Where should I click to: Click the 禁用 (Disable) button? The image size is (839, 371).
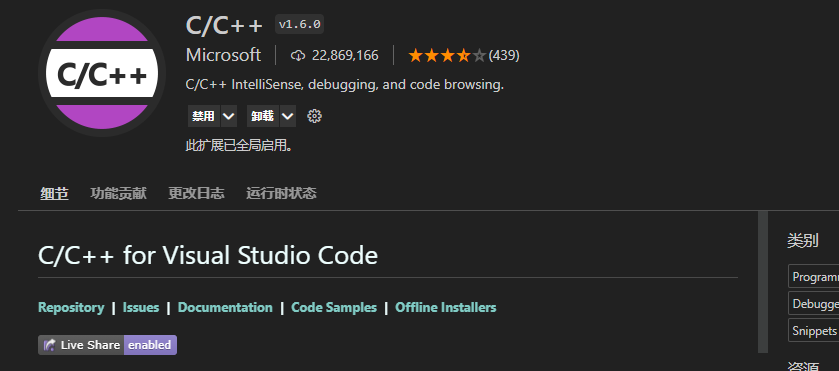203,116
